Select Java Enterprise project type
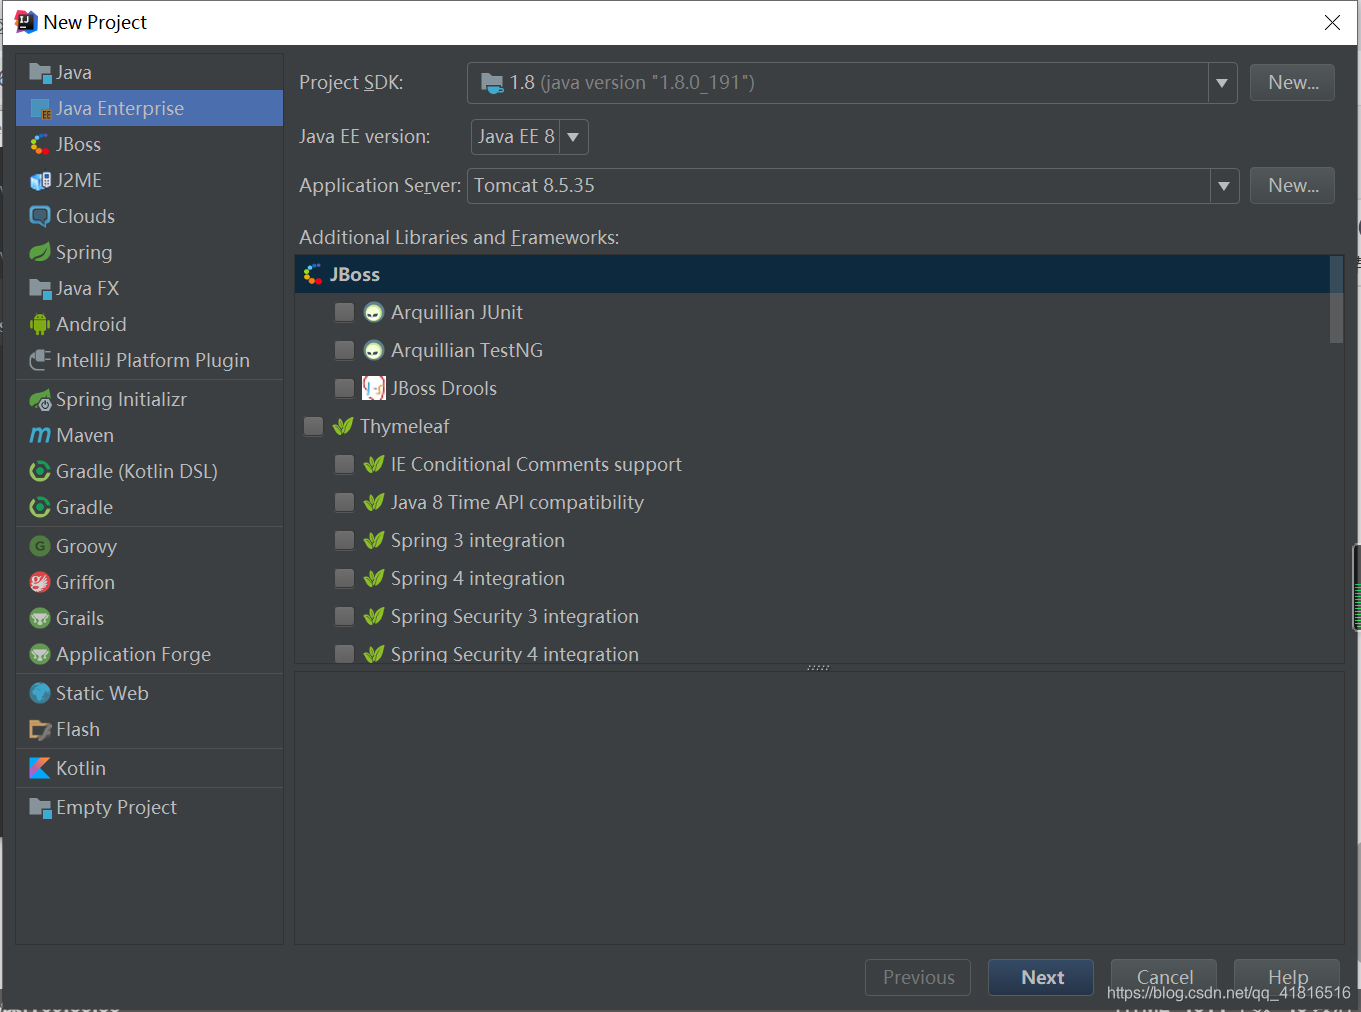Image resolution: width=1361 pixels, height=1012 pixels. [149, 108]
